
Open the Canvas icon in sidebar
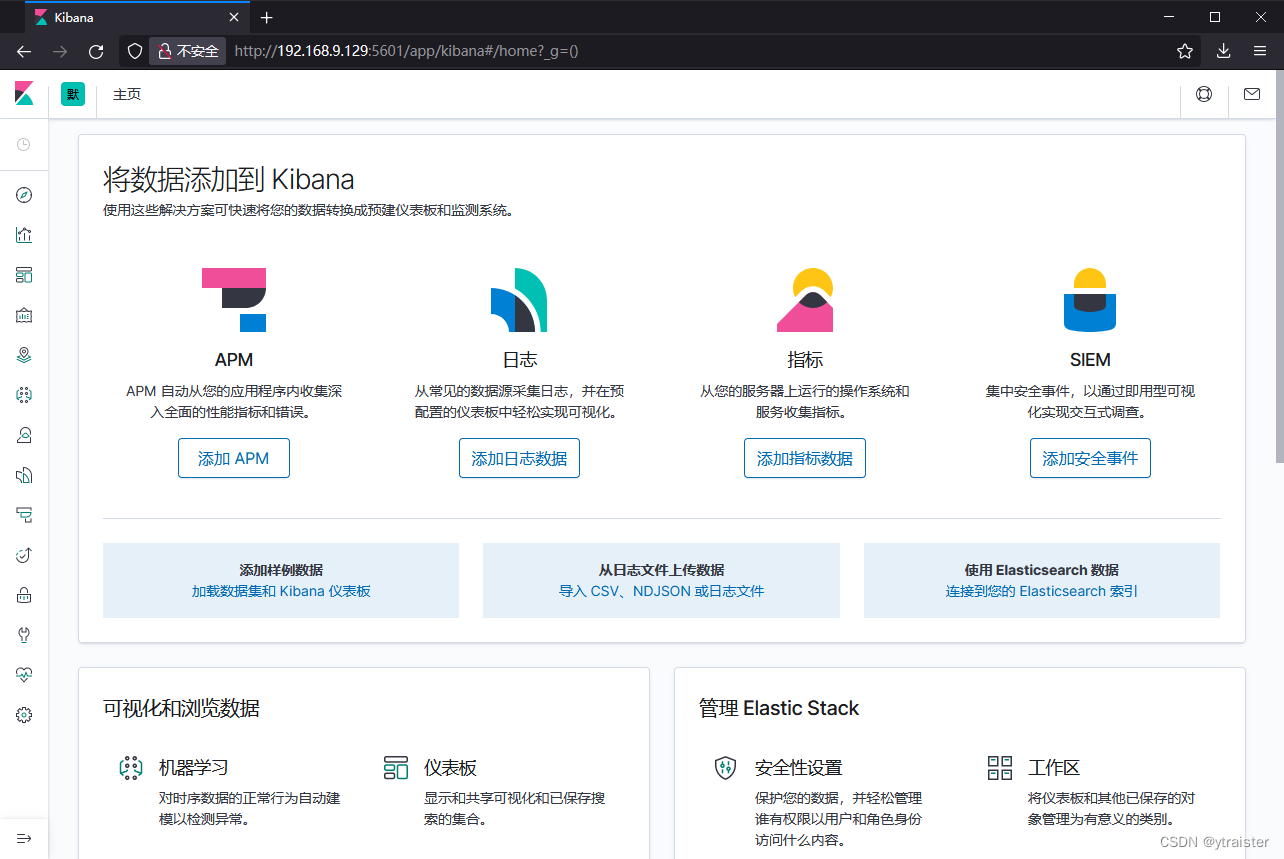(x=24, y=315)
